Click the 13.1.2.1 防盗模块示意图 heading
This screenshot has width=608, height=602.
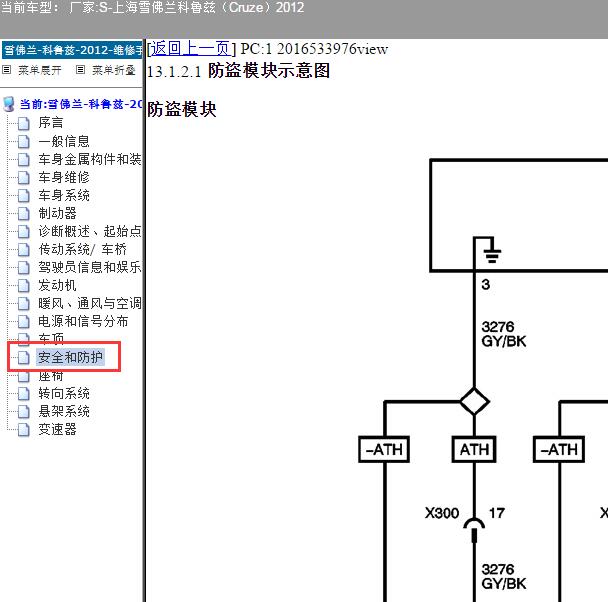[238, 71]
